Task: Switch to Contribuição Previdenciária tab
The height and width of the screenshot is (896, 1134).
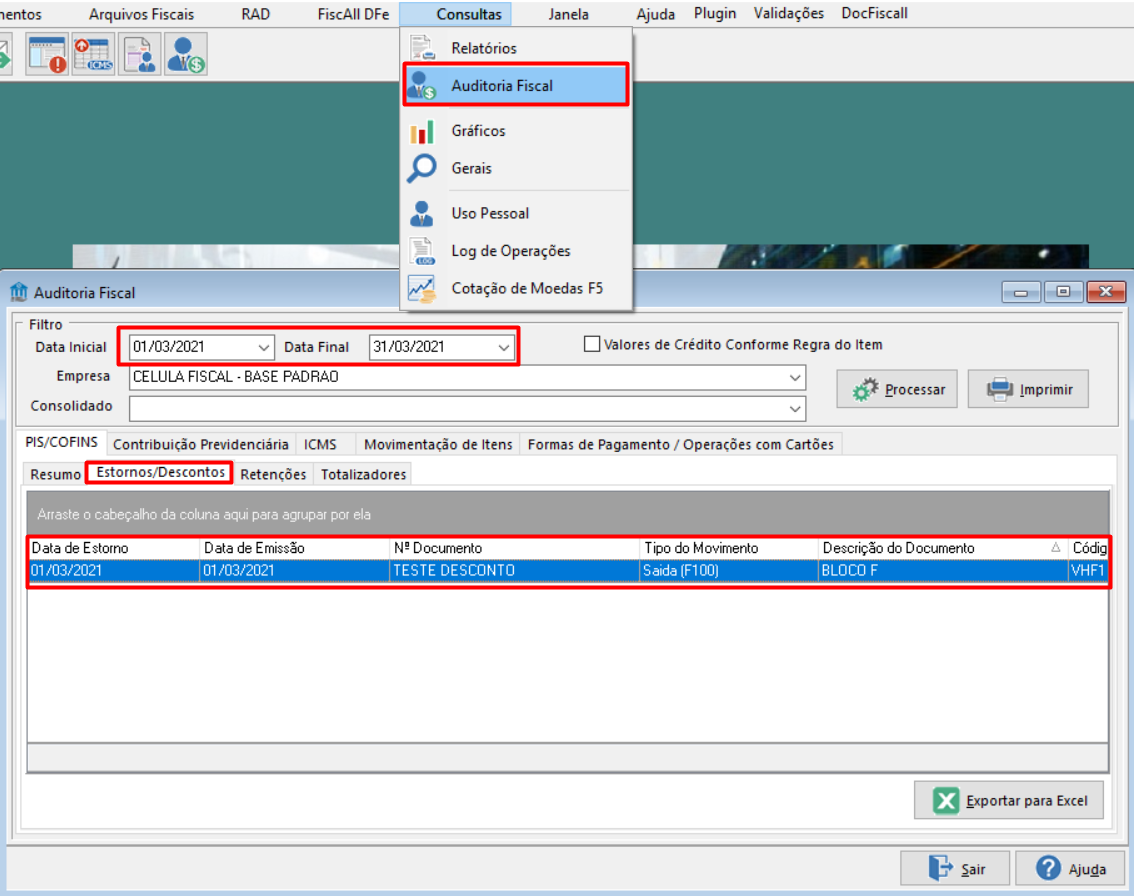Action: click(200, 444)
